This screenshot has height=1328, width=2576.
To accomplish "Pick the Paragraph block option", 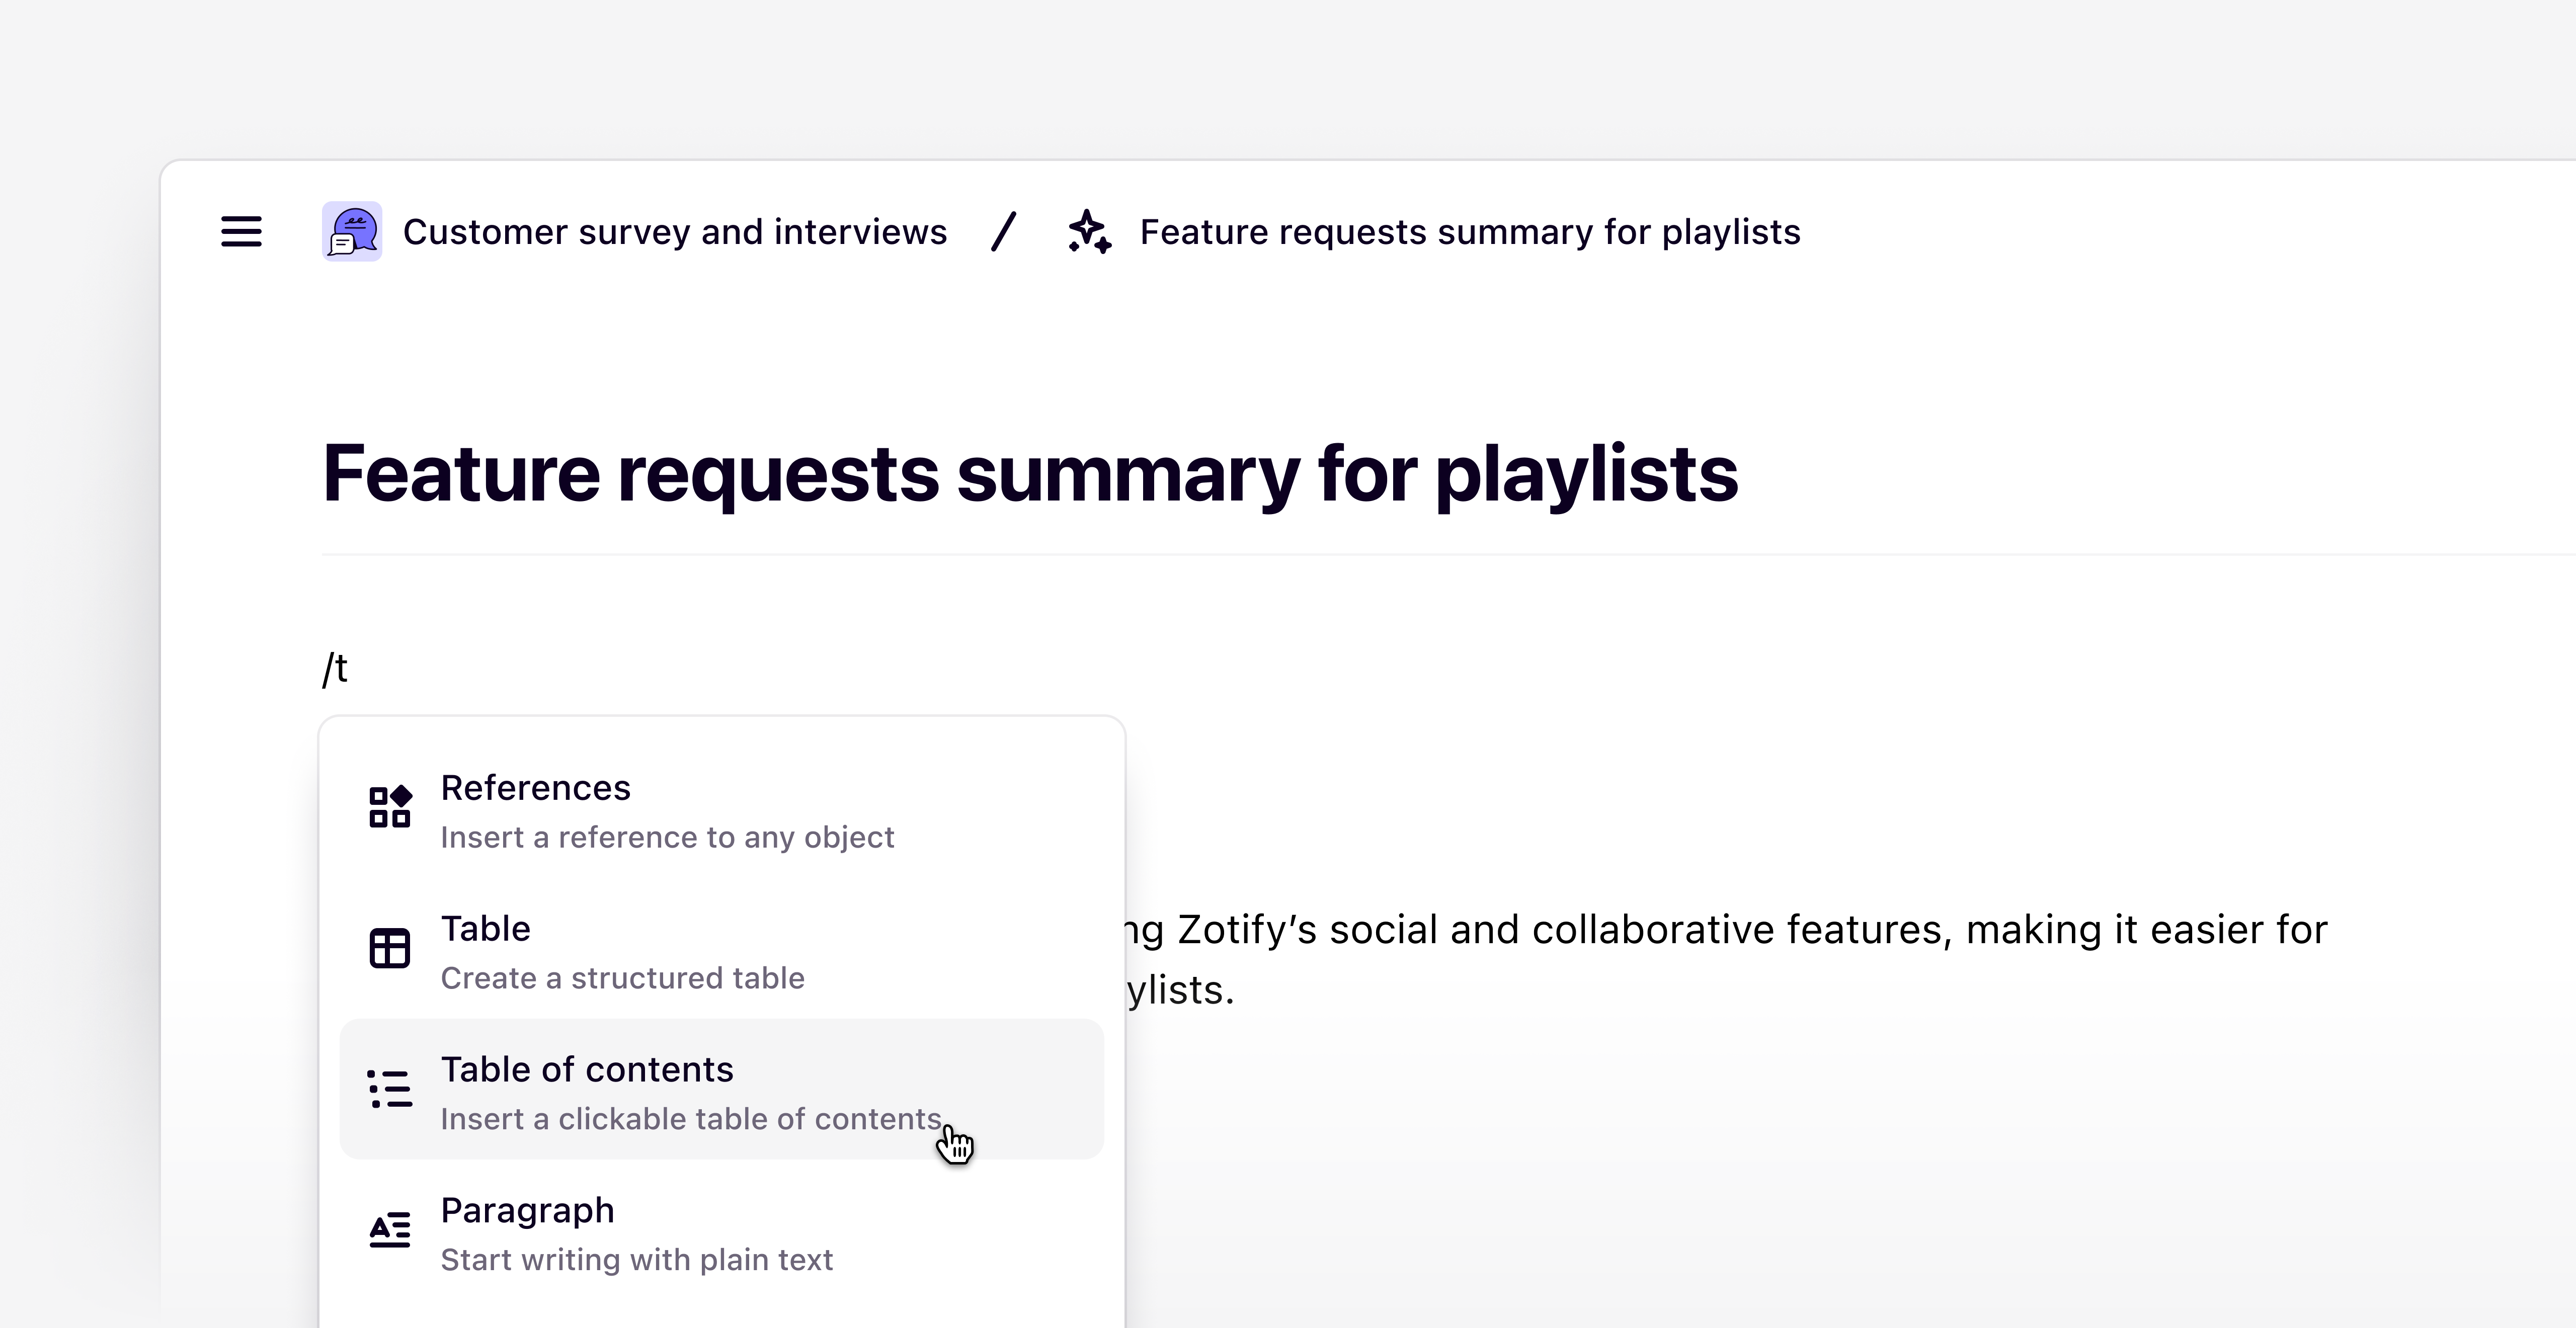I will coord(528,1211).
